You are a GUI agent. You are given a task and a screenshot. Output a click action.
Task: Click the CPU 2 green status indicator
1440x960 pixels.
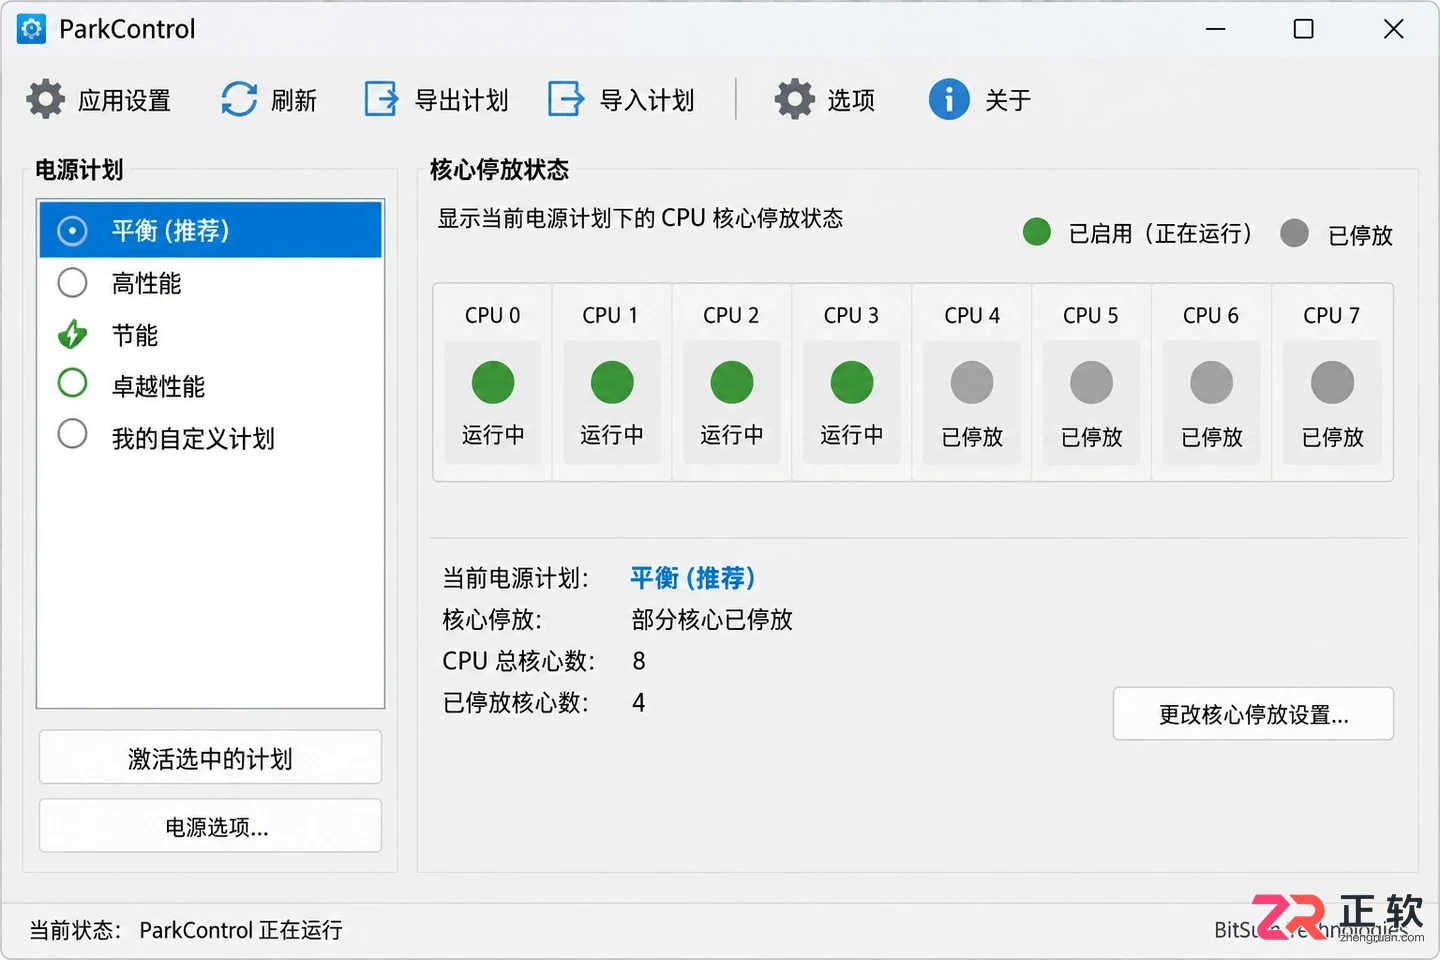click(732, 382)
